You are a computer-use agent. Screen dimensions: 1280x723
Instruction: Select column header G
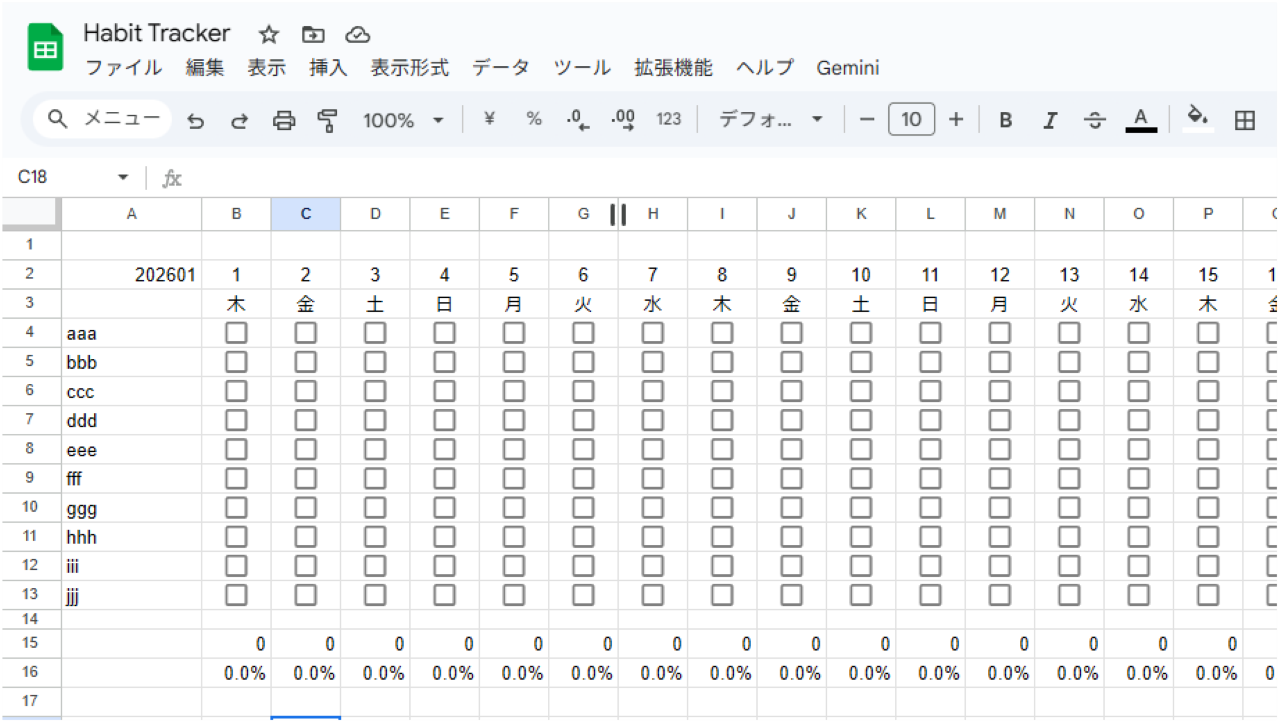[x=583, y=213]
